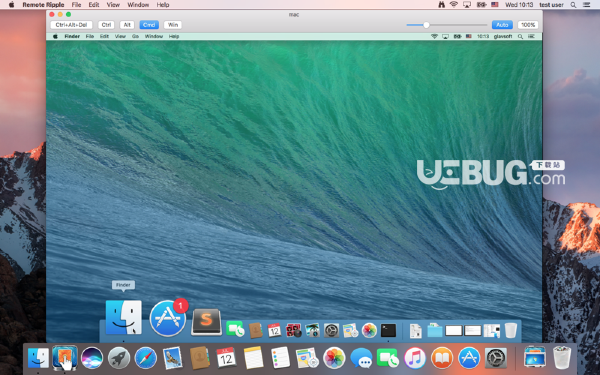Enable Auto scaling mode

(502, 25)
